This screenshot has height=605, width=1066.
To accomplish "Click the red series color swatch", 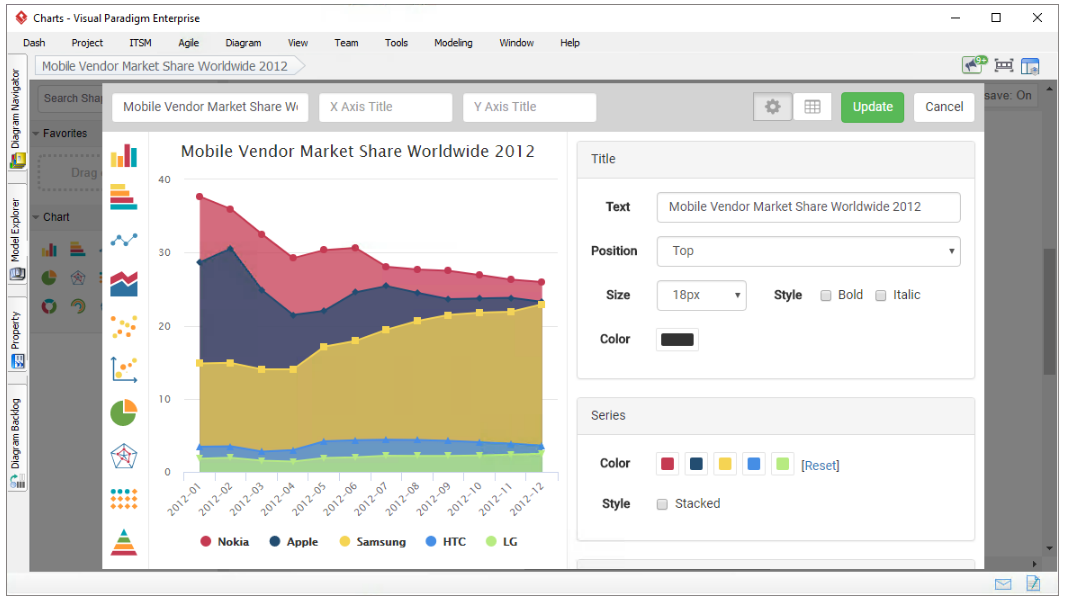I will [668, 464].
